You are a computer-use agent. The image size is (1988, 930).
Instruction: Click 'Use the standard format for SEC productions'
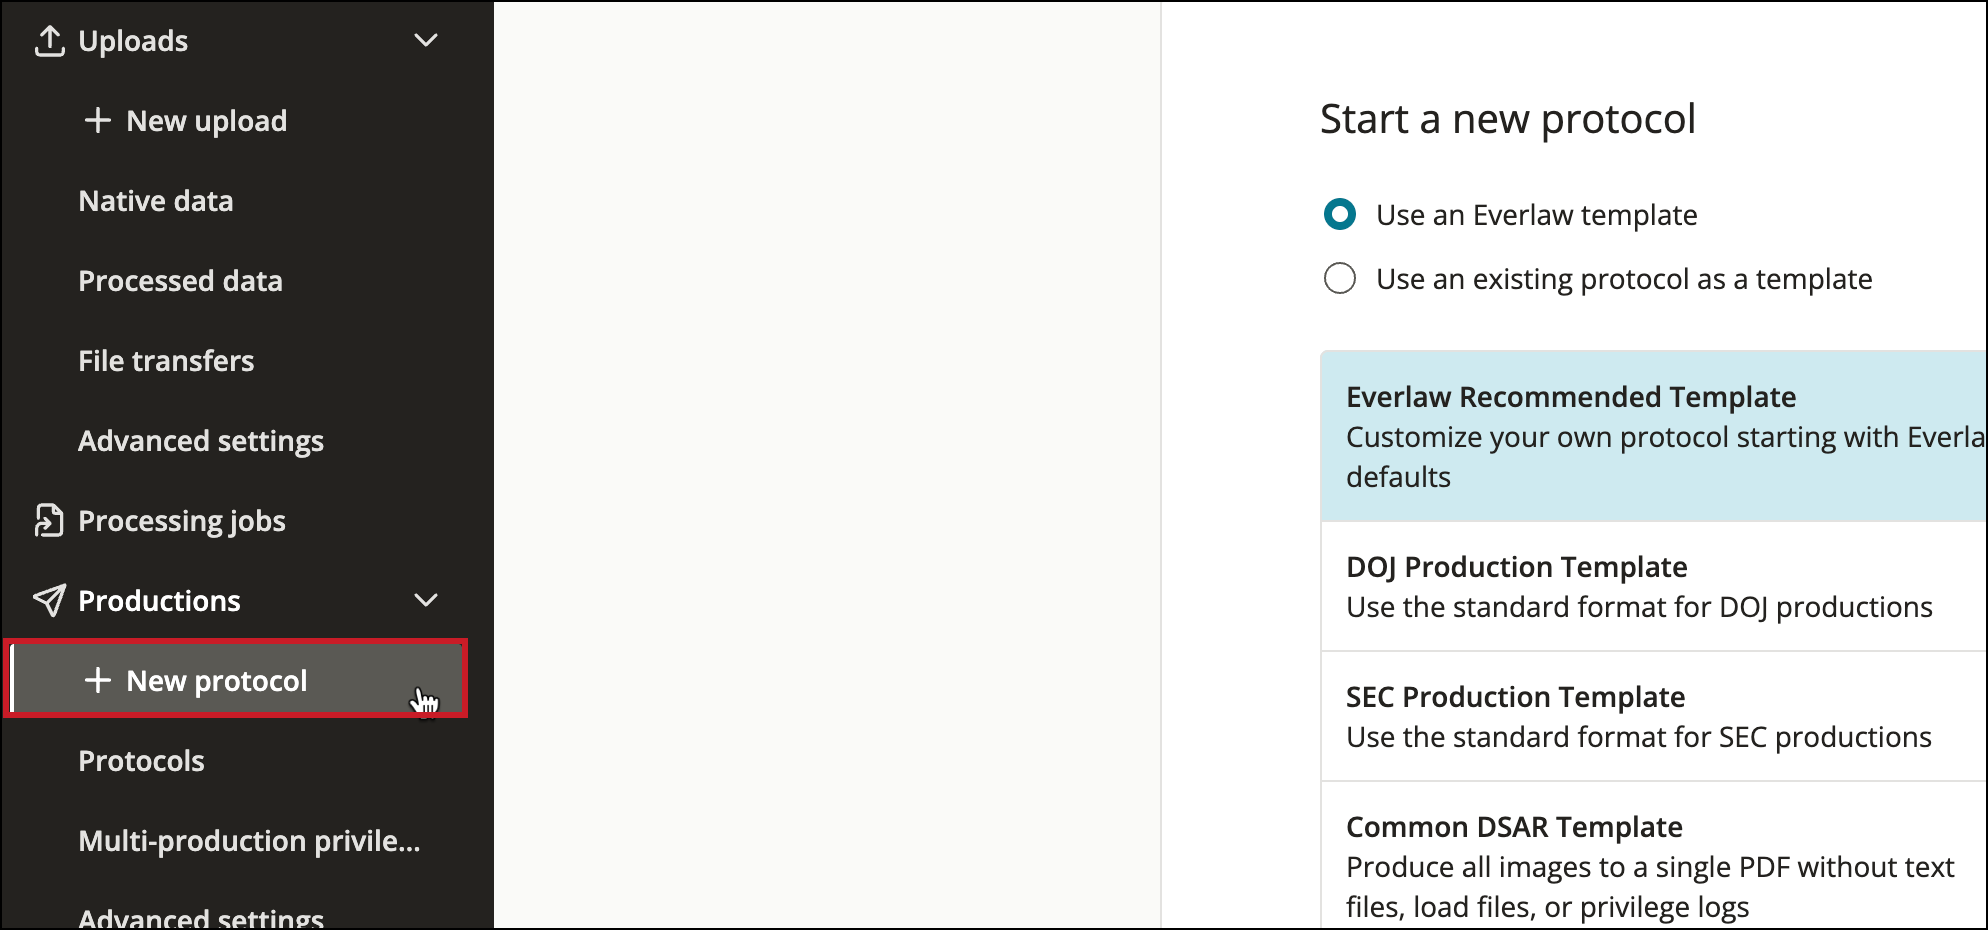(x=1639, y=737)
